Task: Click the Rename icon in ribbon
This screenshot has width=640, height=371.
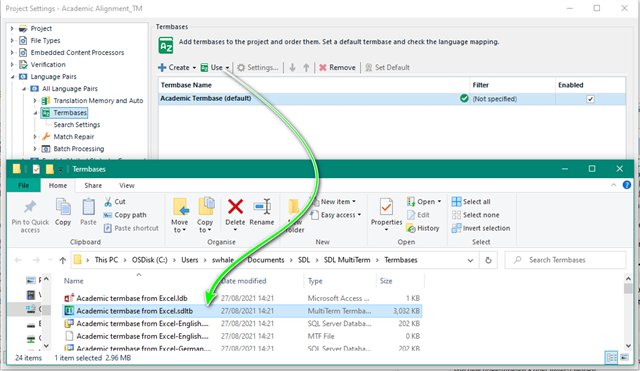Action: point(262,207)
